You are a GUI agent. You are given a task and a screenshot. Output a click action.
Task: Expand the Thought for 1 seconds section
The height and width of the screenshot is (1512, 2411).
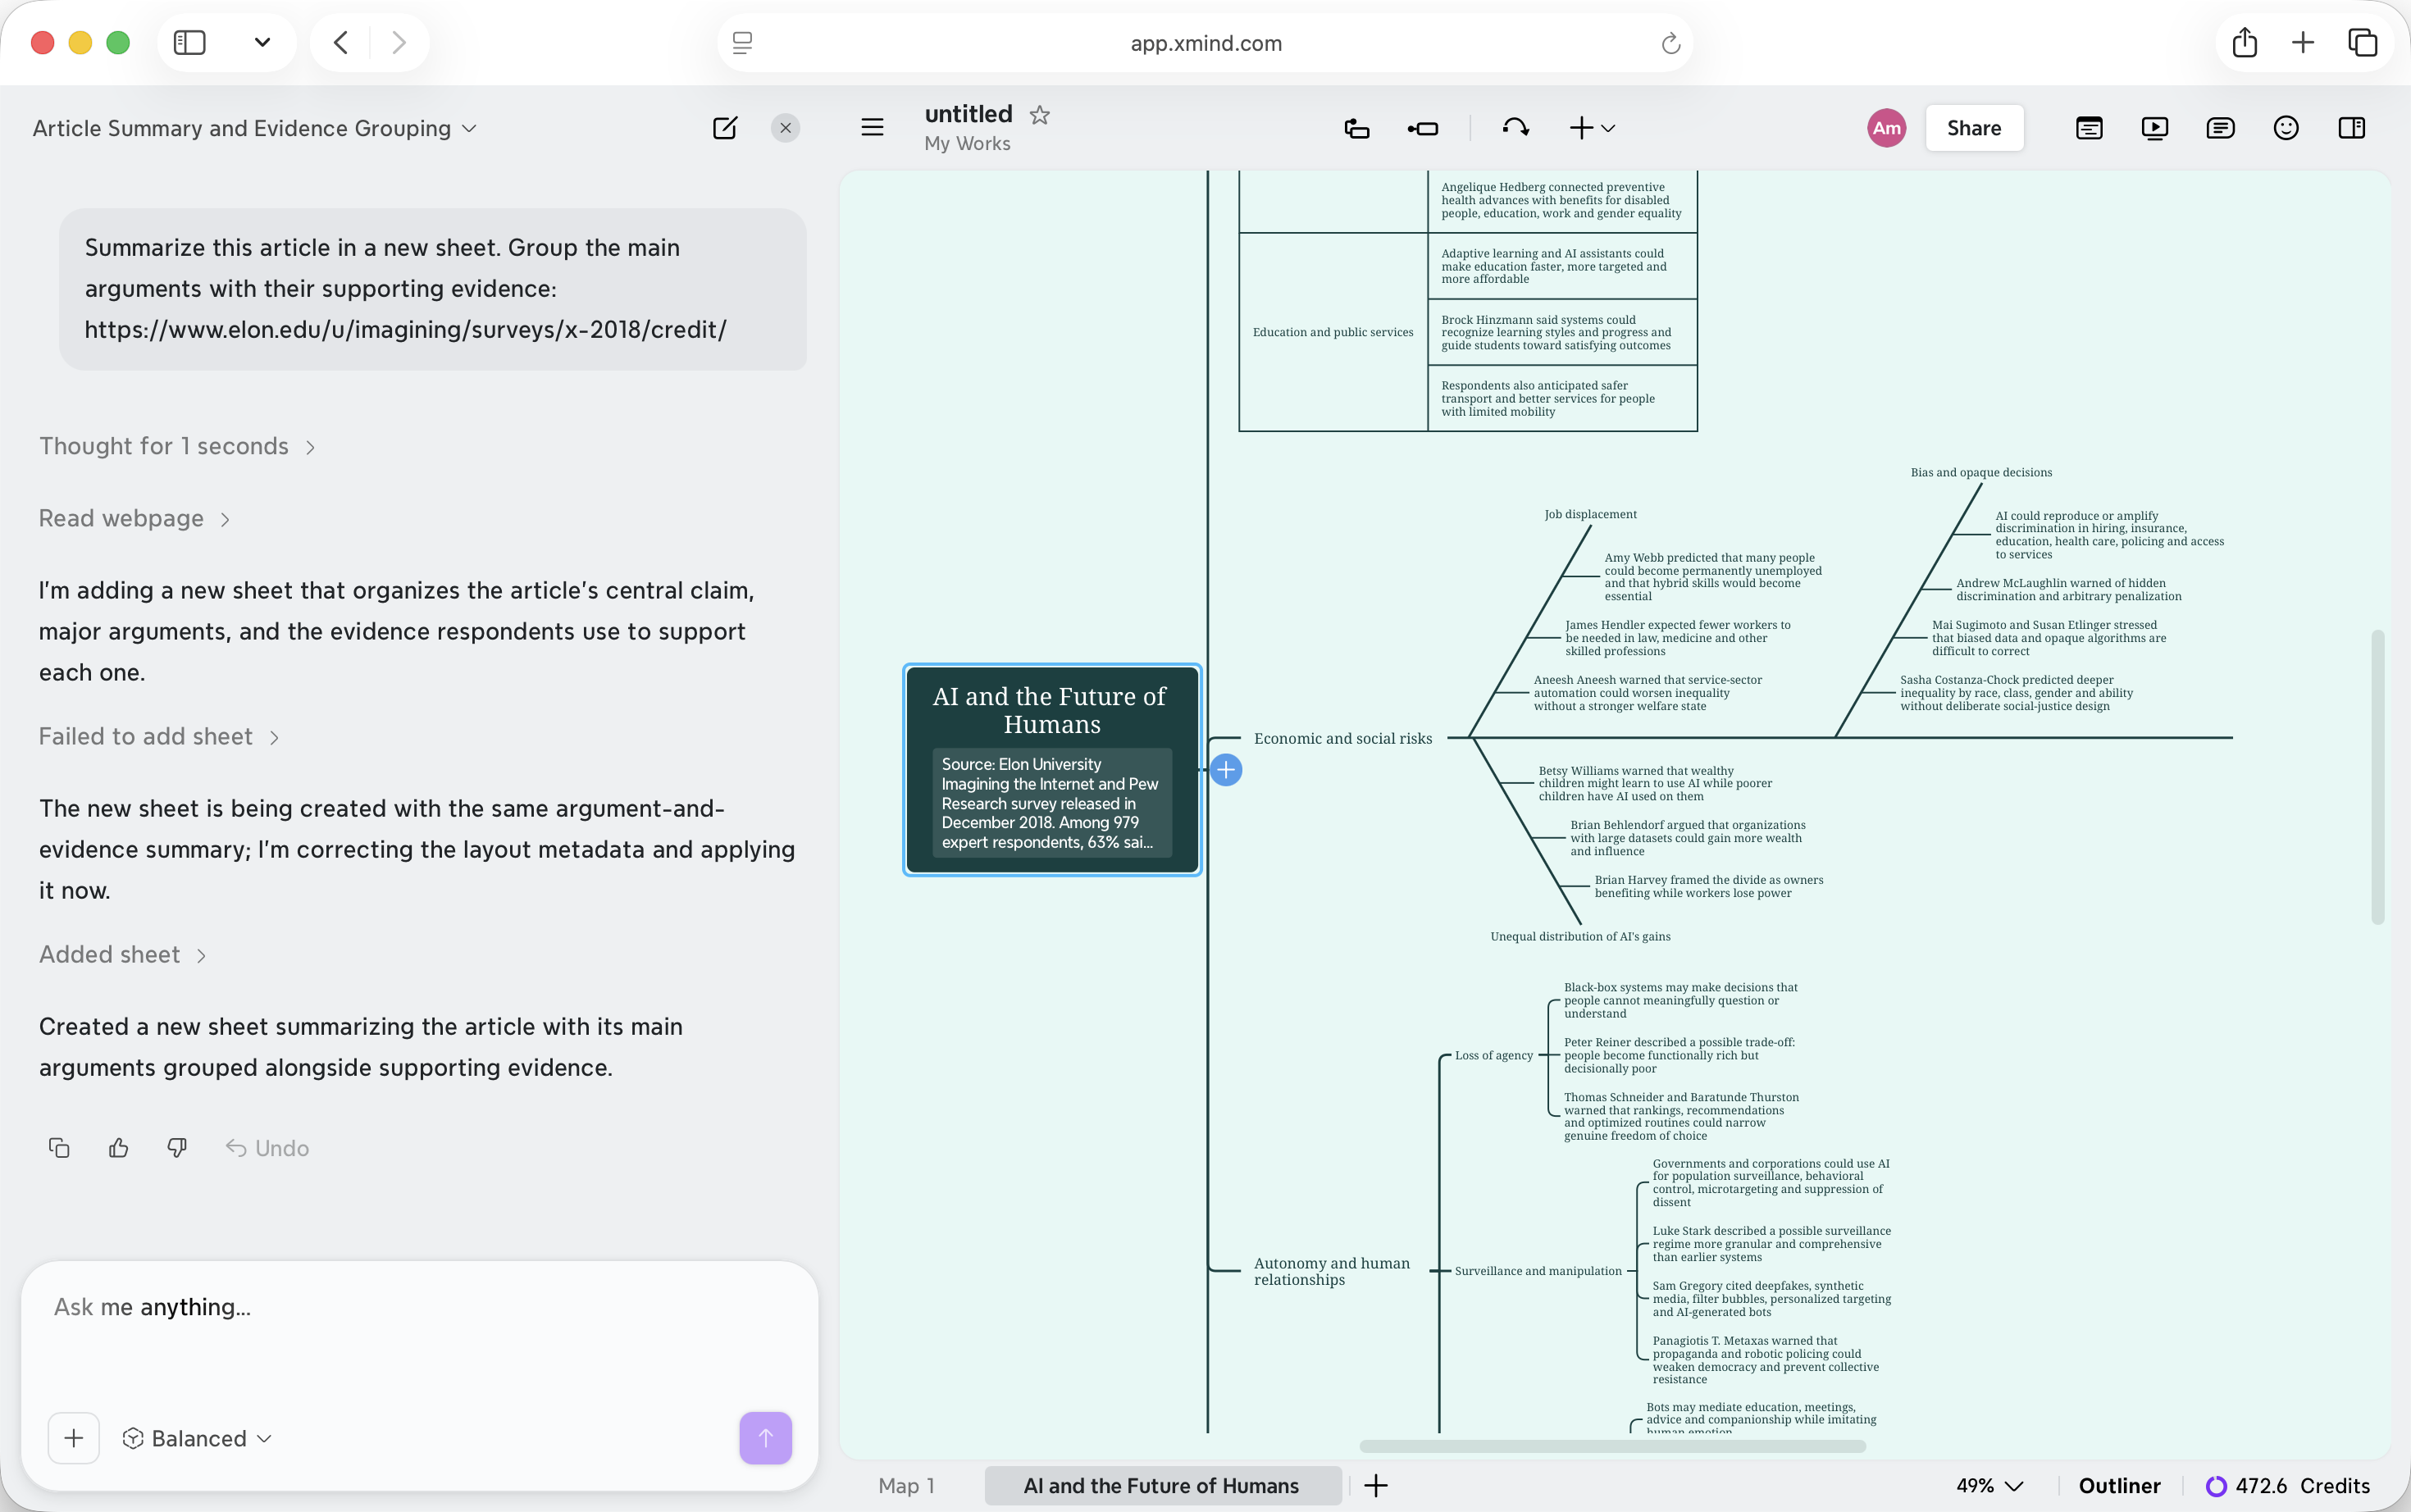pyautogui.click(x=177, y=446)
